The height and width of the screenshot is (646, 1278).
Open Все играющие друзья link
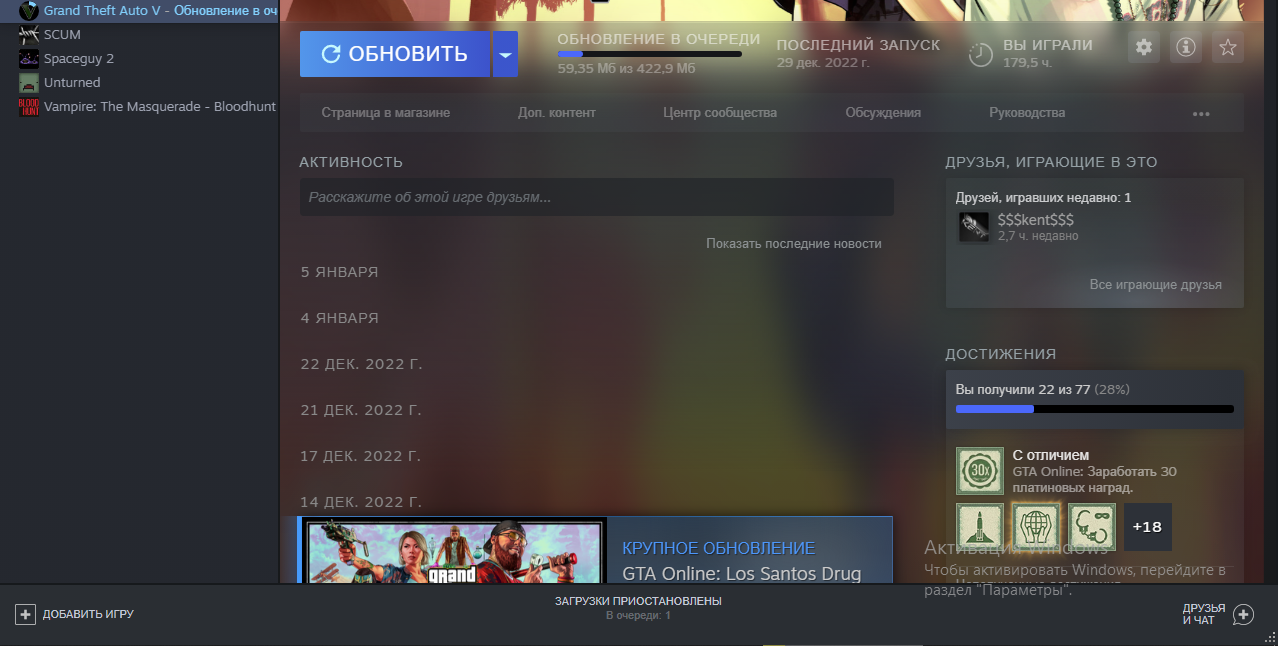tap(1155, 285)
